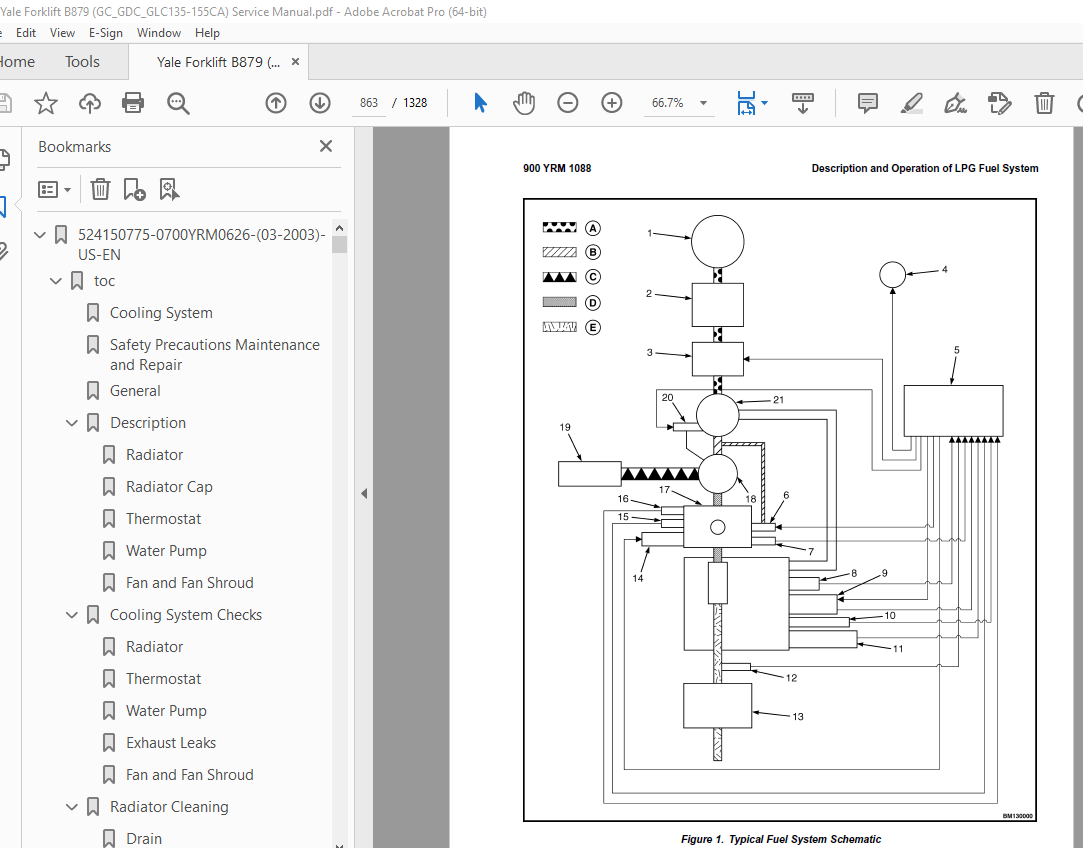Open the Exhaust Leaks bookmark
The width and height of the screenshot is (1083, 848).
pyautogui.click(x=171, y=743)
